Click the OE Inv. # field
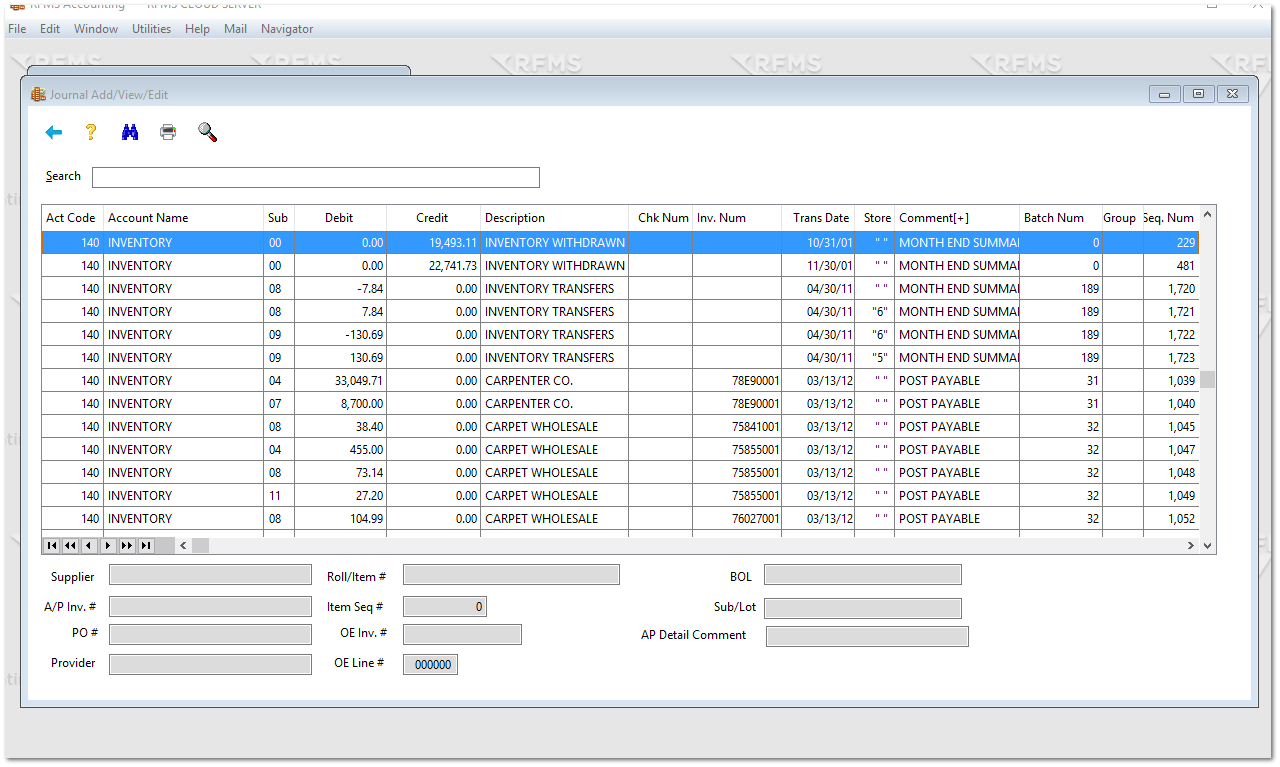Image resolution: width=1280 pixels, height=767 pixels. click(462, 634)
